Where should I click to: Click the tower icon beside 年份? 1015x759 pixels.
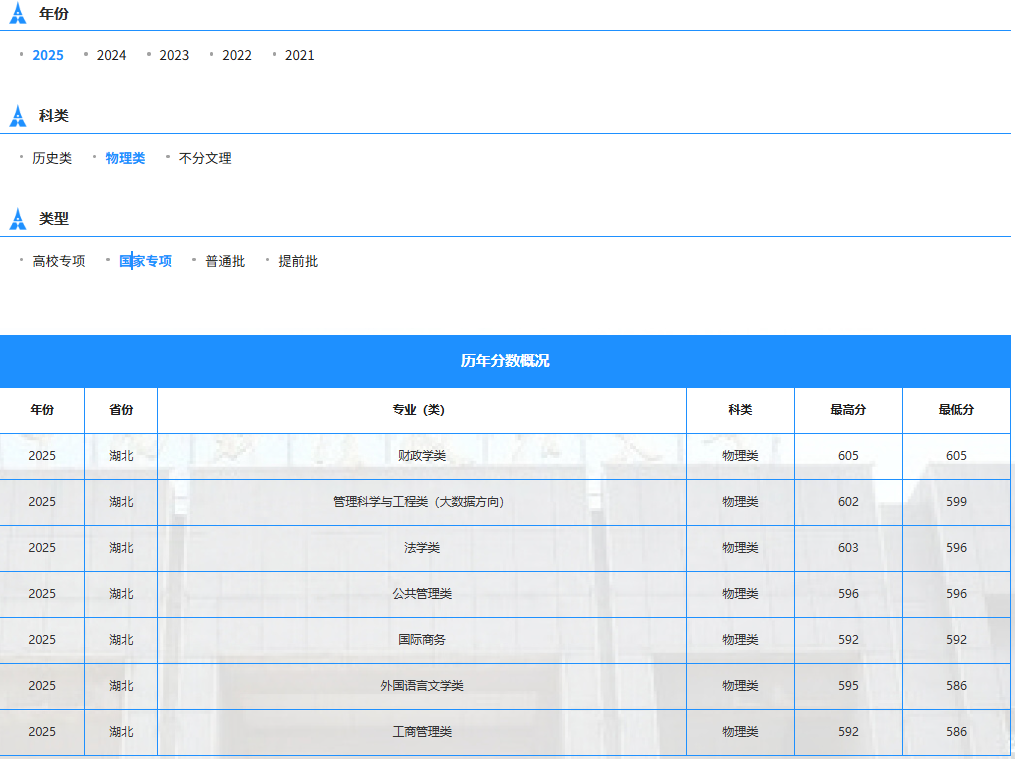[18, 13]
